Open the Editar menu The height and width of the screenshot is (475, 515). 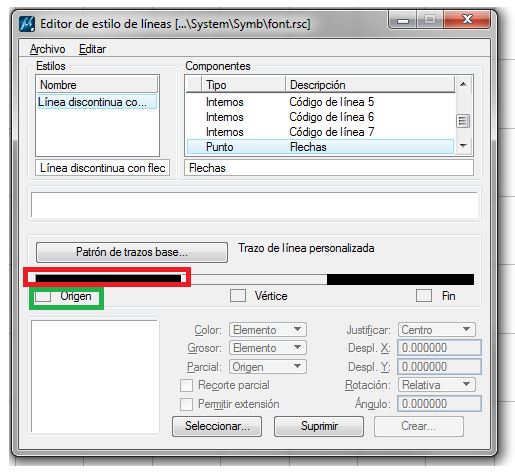pos(92,49)
